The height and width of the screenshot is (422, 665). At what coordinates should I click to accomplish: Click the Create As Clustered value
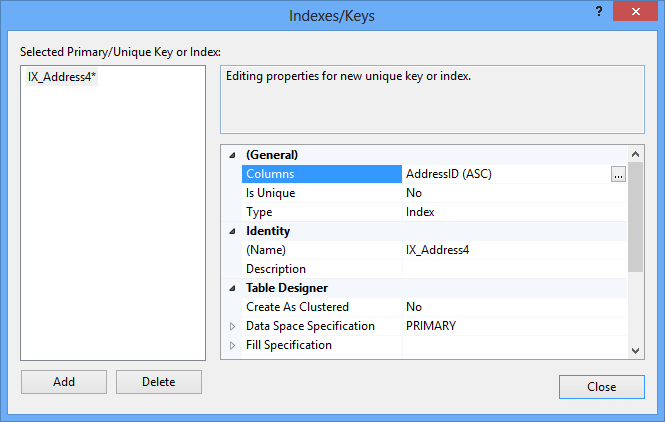click(505, 307)
